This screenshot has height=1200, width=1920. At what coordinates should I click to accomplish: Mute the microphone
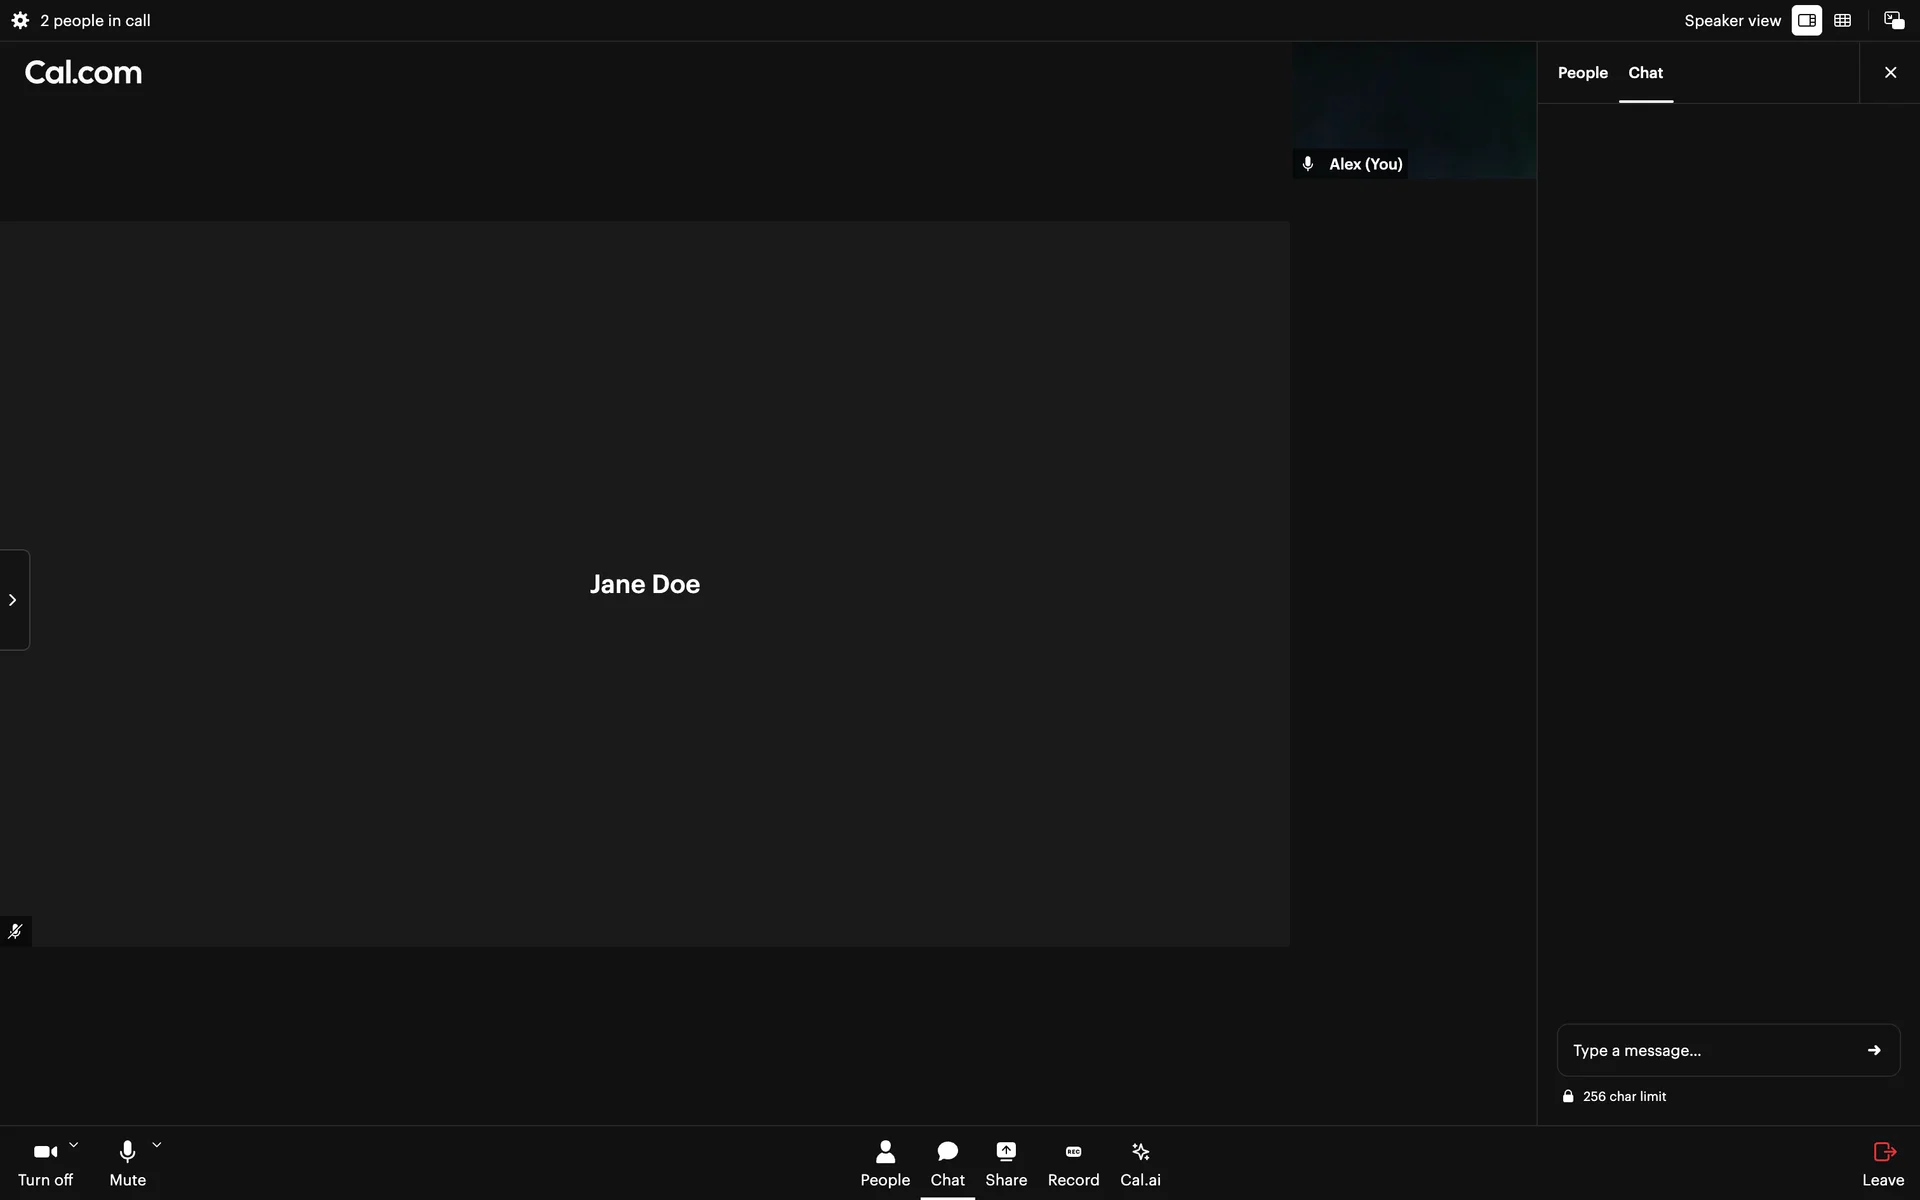click(x=127, y=1163)
